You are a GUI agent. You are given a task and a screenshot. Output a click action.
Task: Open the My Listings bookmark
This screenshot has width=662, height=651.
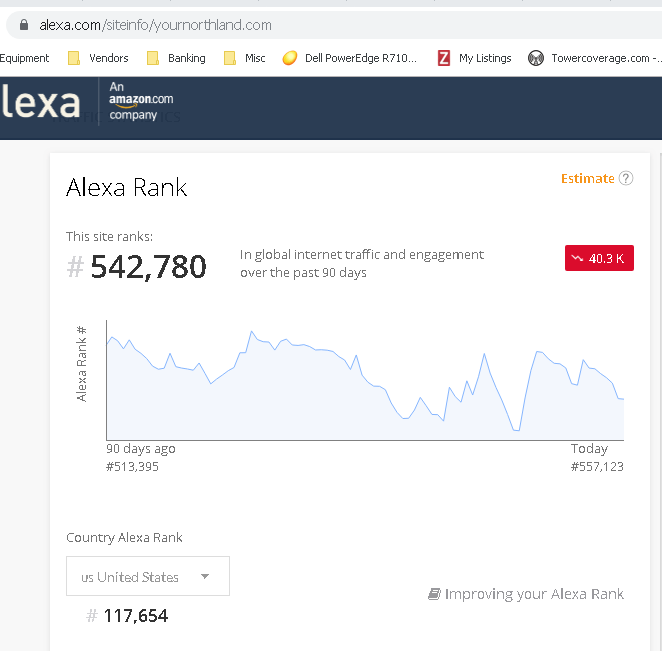(x=475, y=58)
